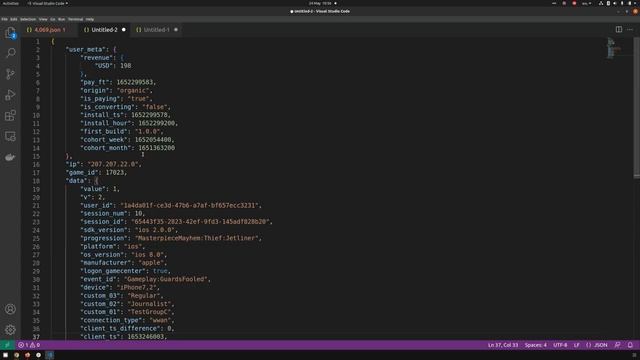Change end of line sequence via LF
Viewport: 640px width, 360px height.
coord(577,345)
